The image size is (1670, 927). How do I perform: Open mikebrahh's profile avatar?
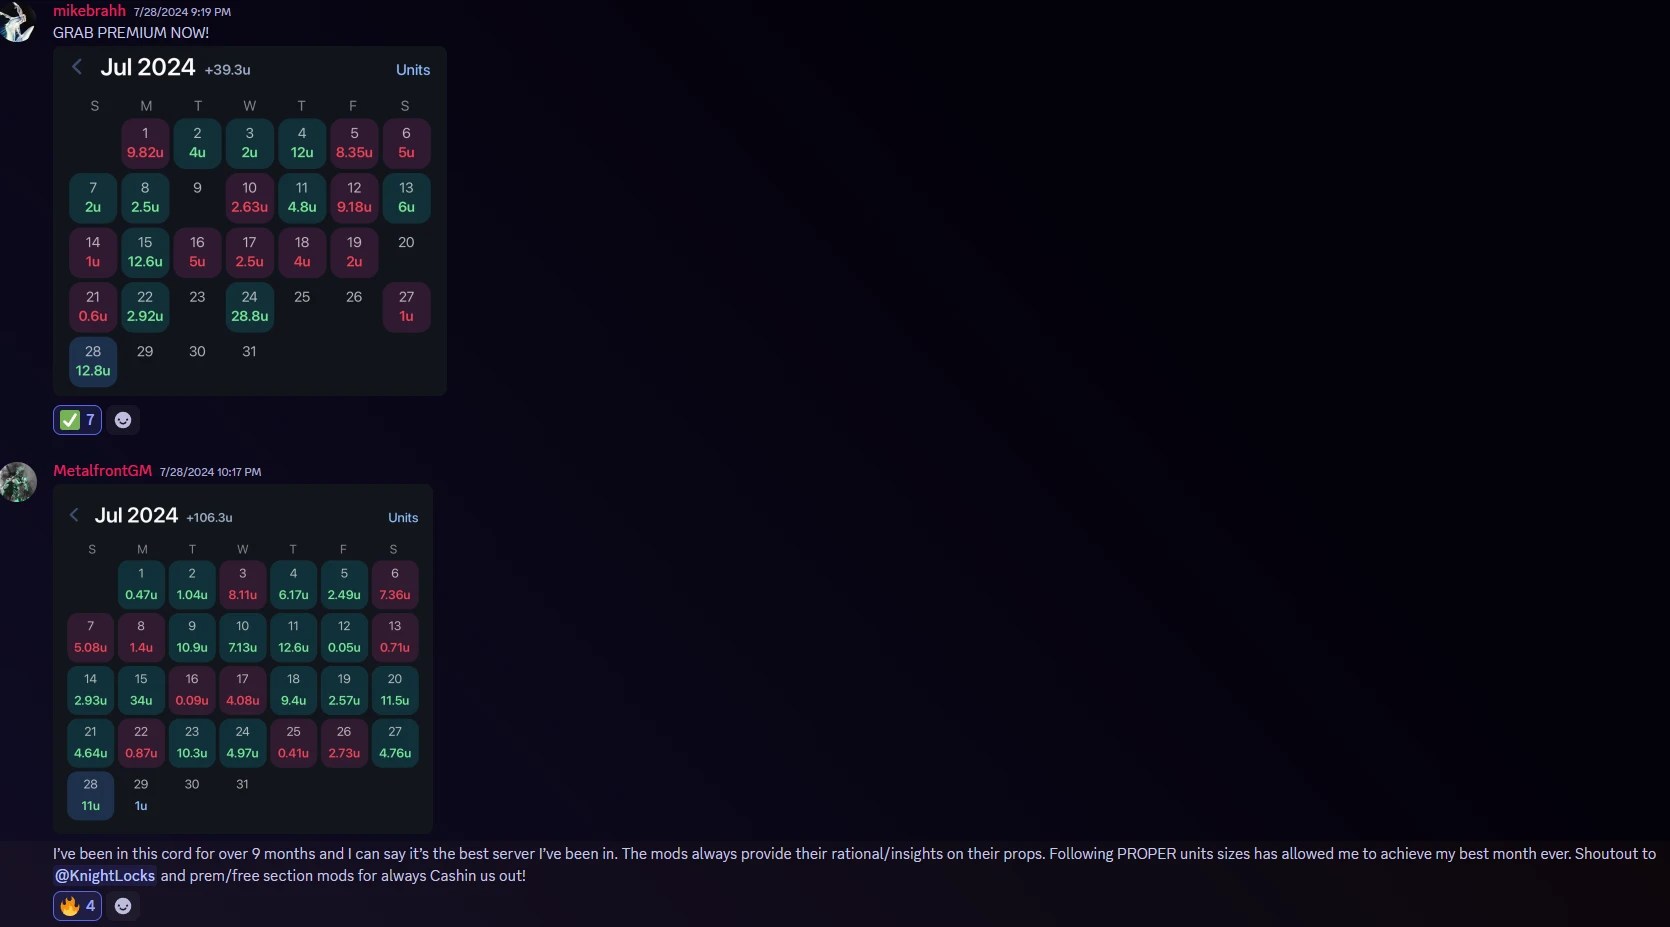coord(17,21)
